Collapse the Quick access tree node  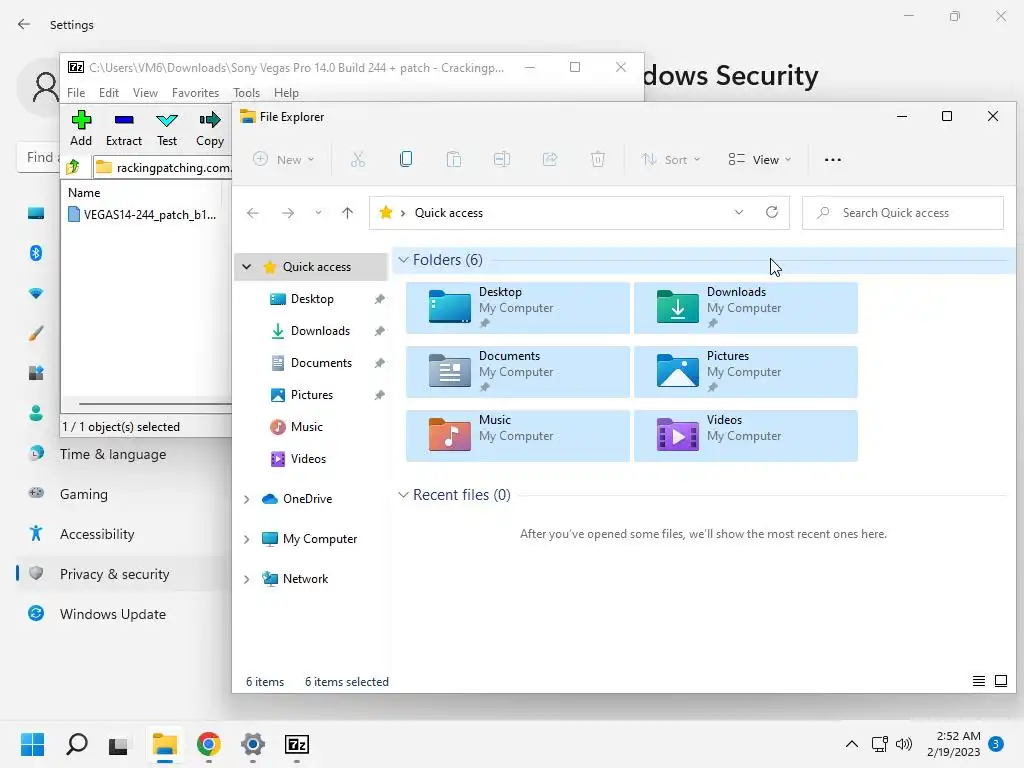(246, 266)
